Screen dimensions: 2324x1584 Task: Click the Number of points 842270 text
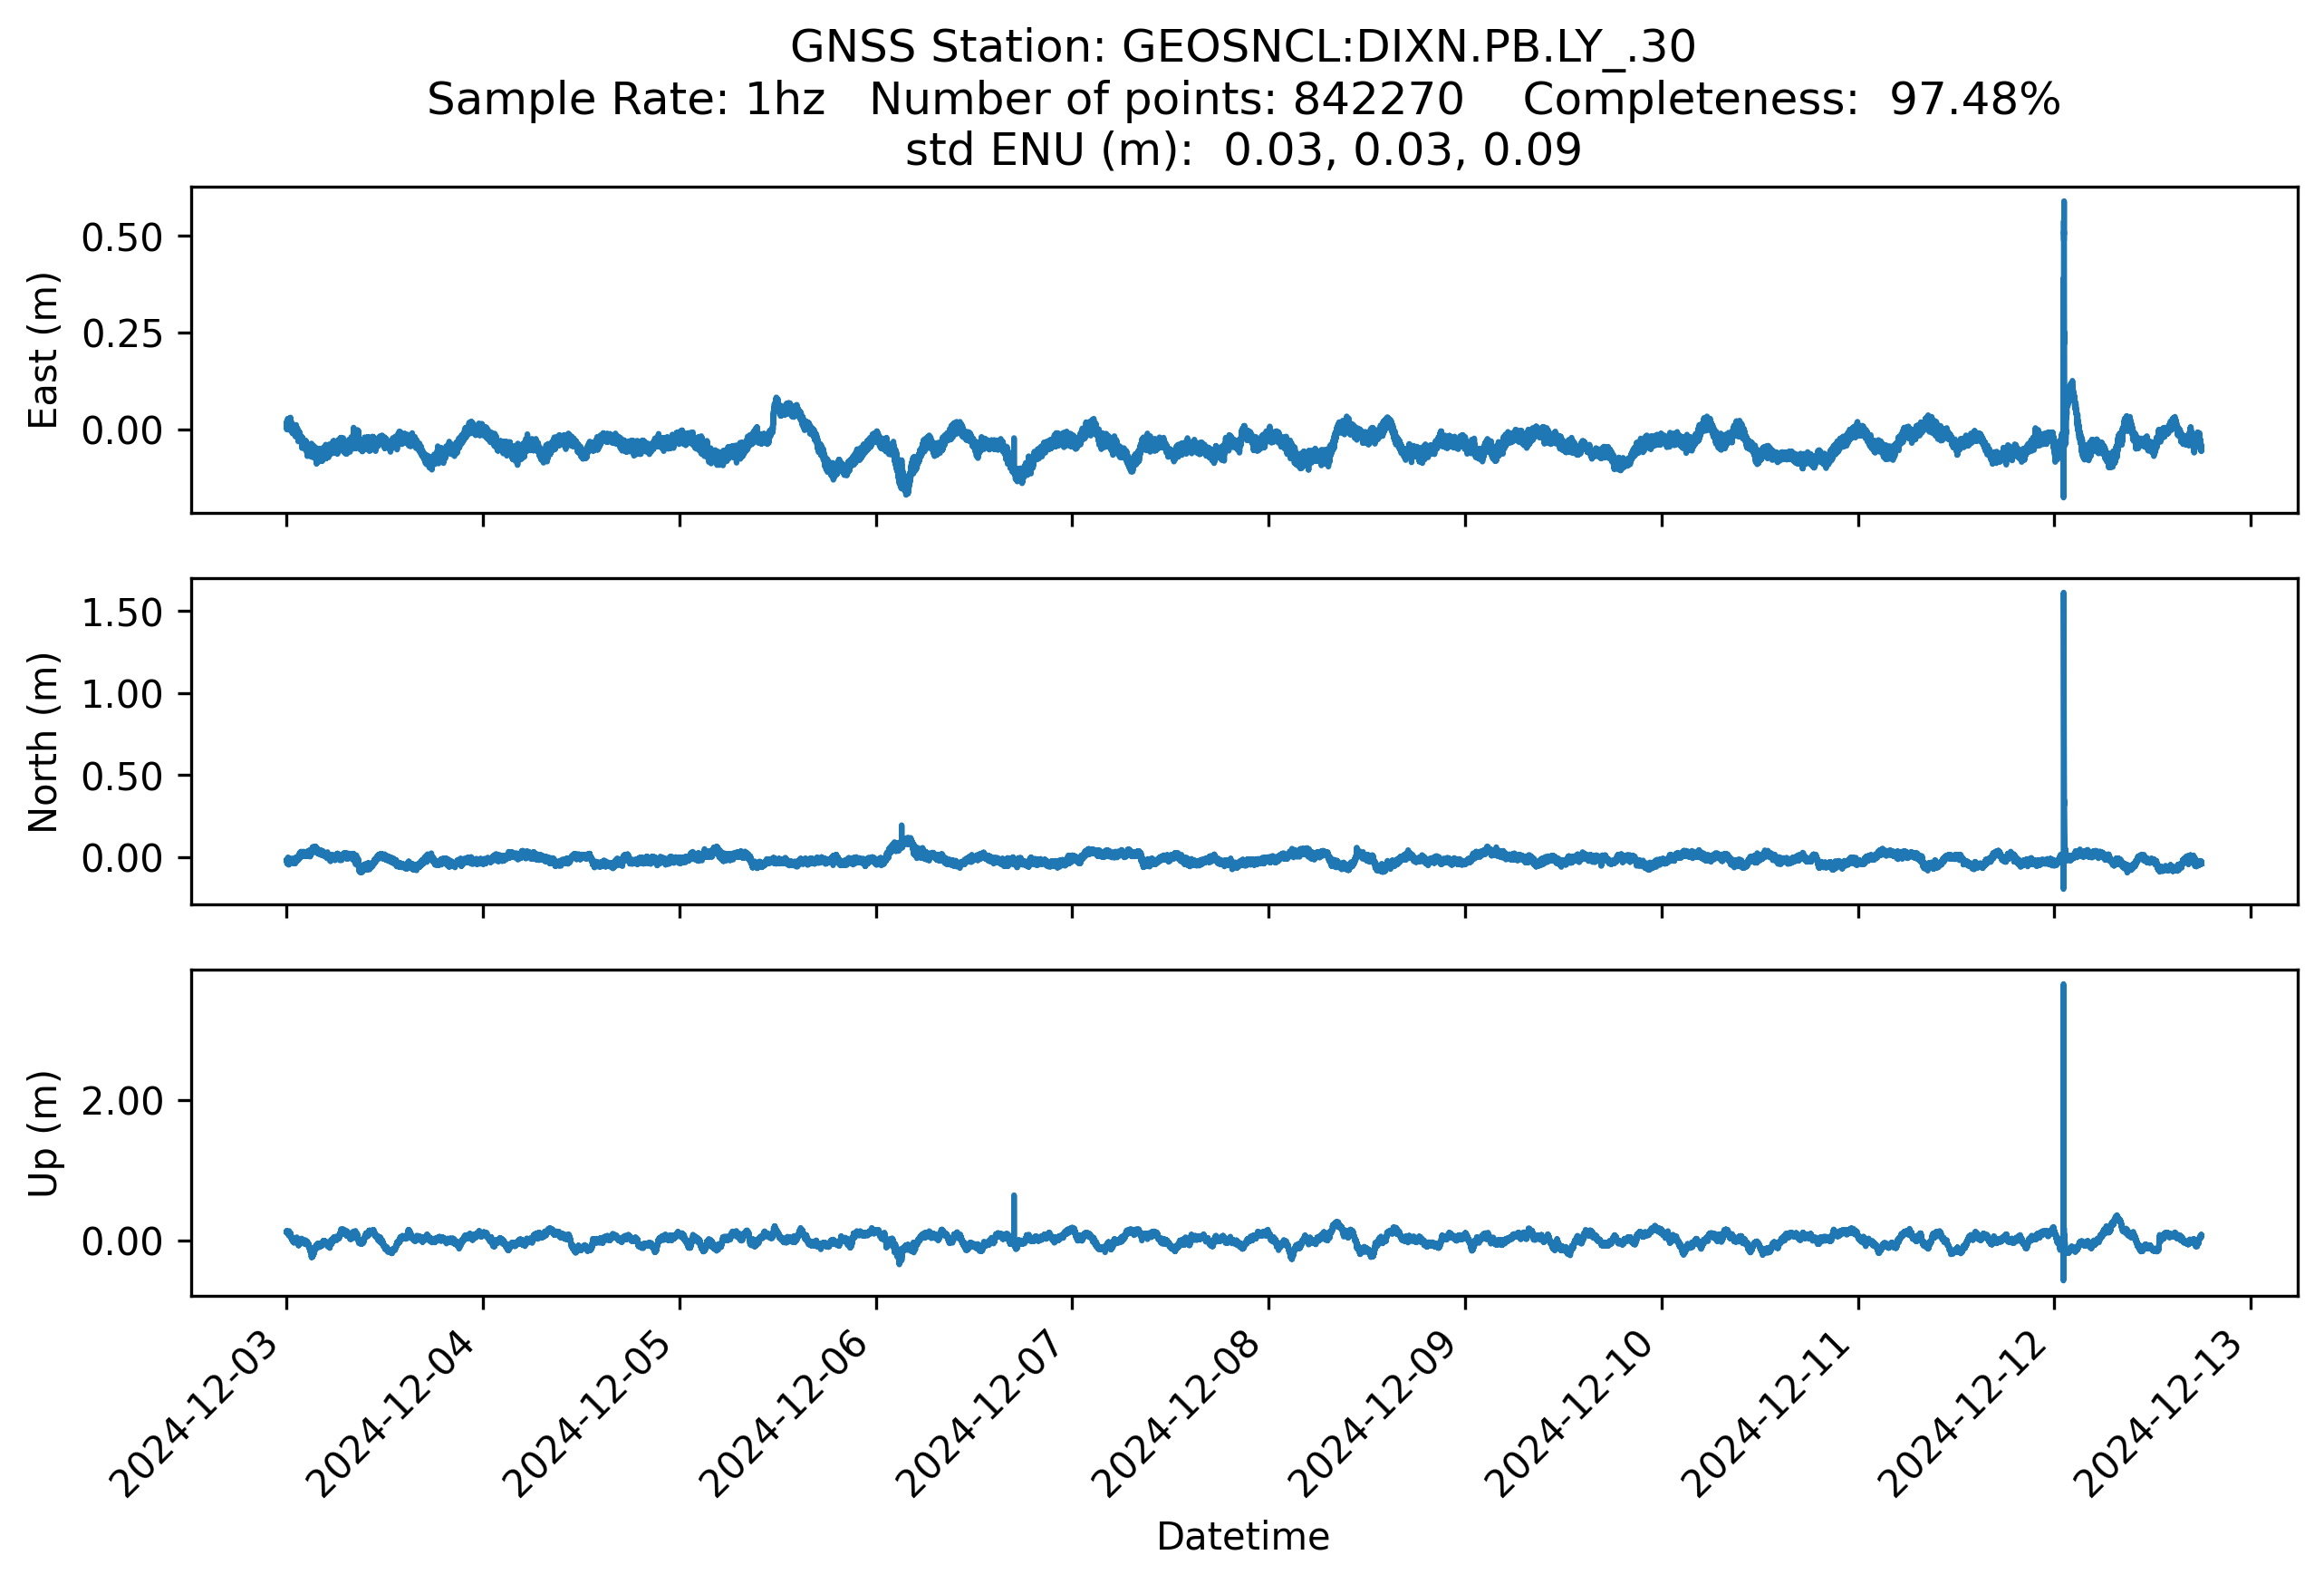tap(1166, 99)
